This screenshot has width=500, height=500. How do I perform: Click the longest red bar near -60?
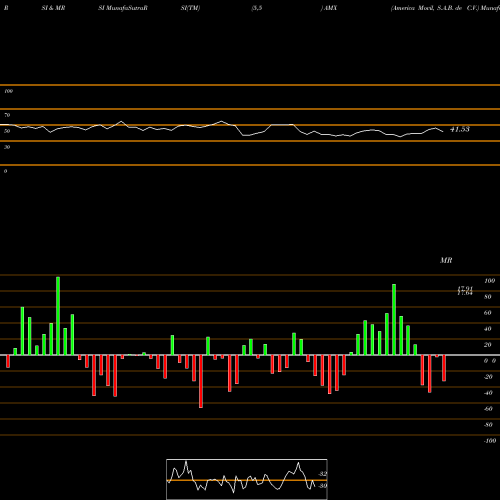201,381
